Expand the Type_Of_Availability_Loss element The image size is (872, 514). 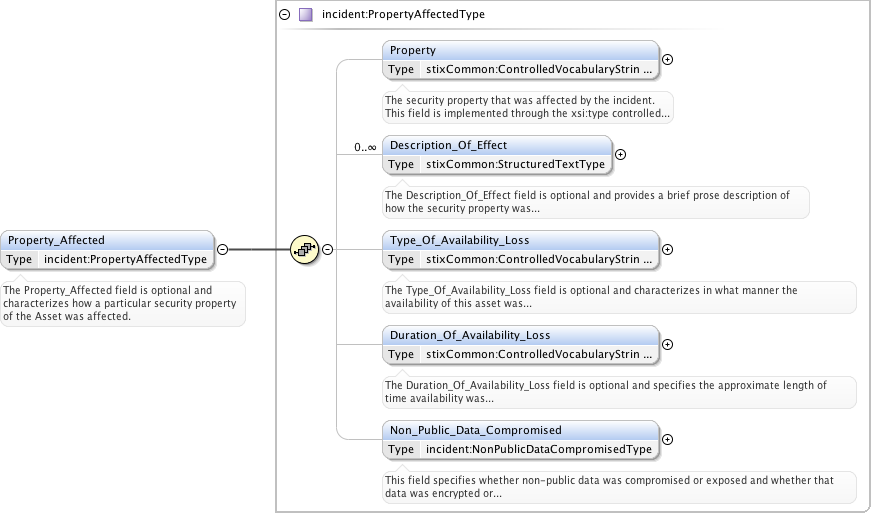coord(668,250)
